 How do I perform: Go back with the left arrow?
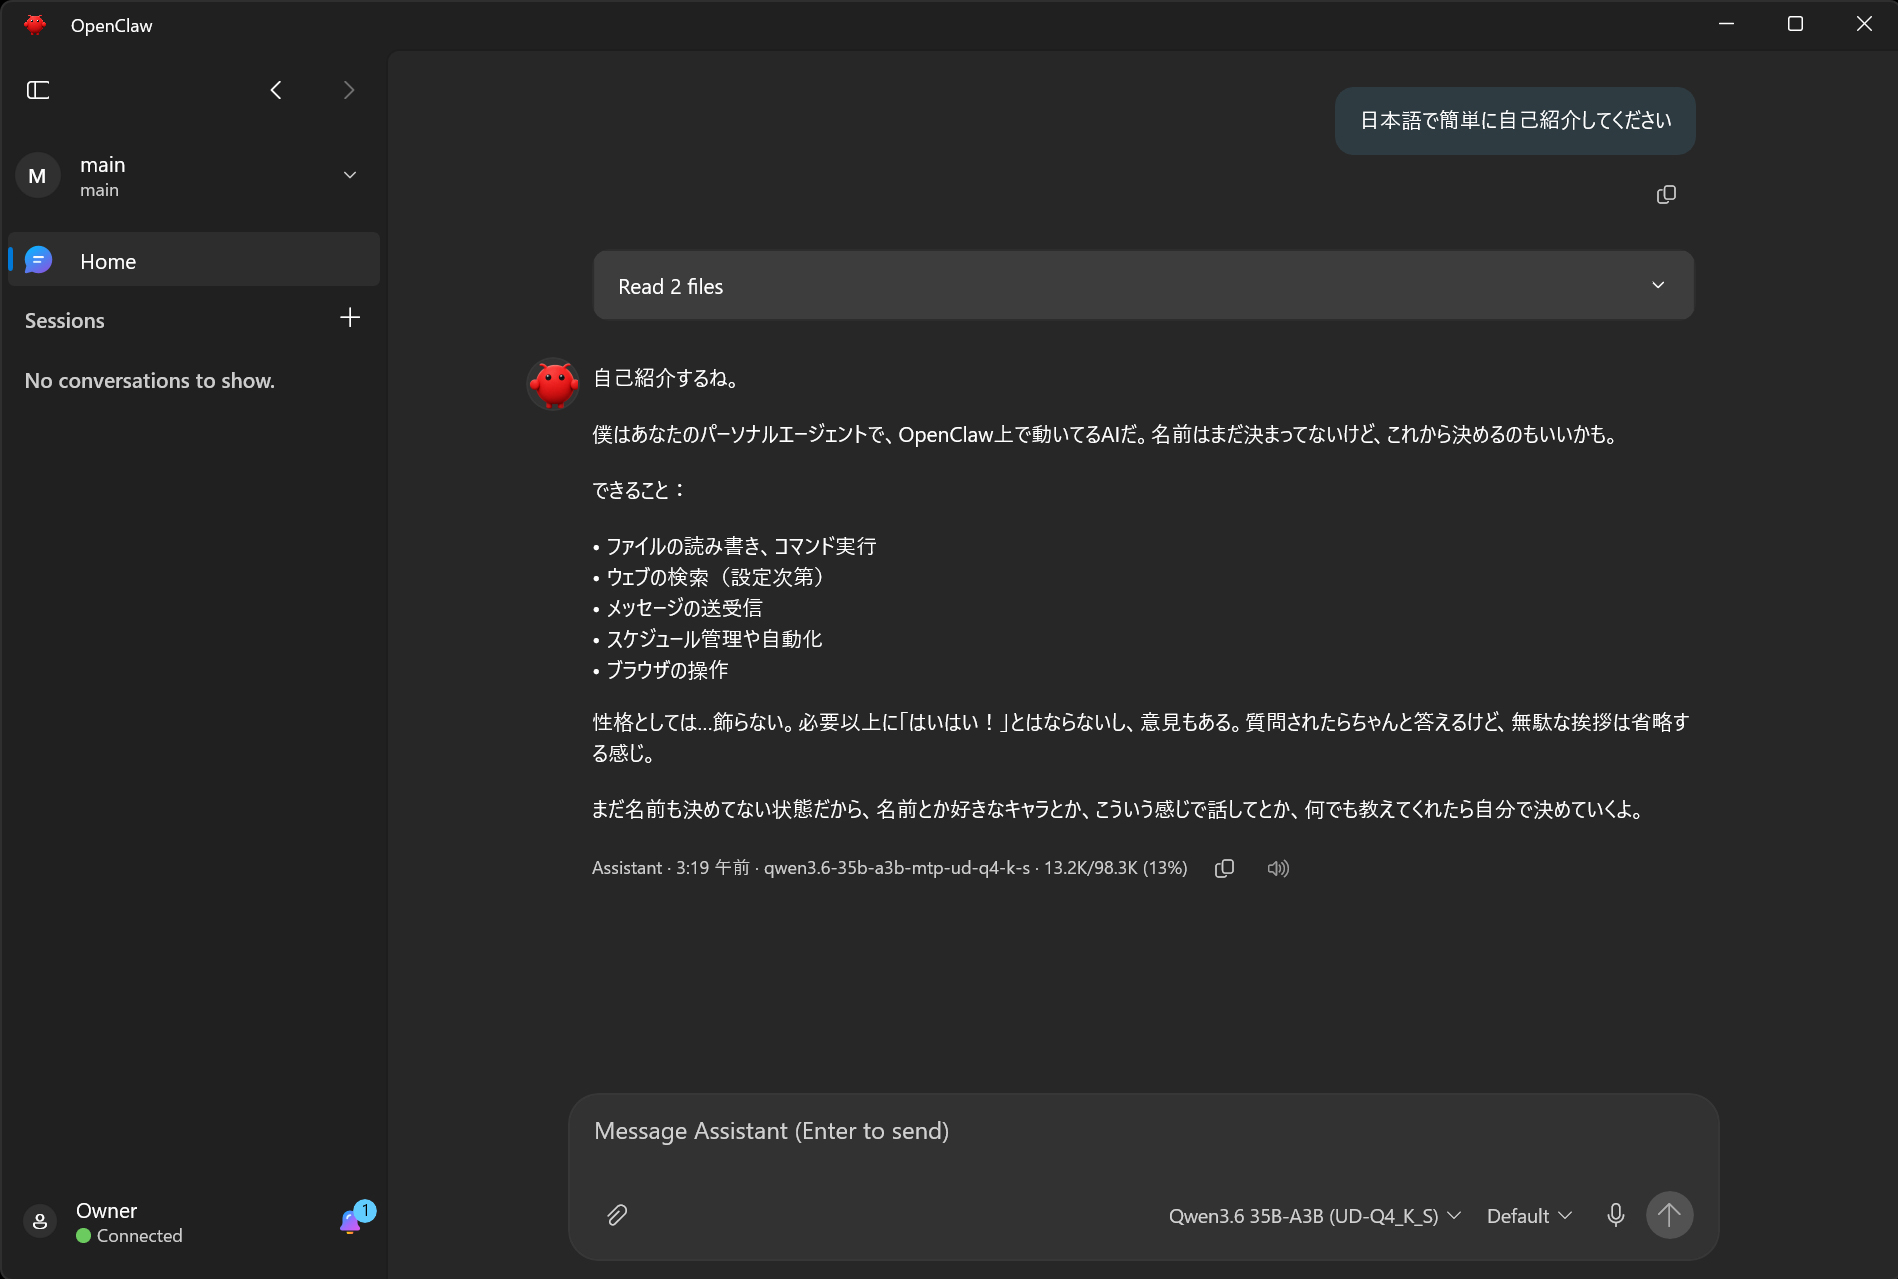pyautogui.click(x=276, y=90)
